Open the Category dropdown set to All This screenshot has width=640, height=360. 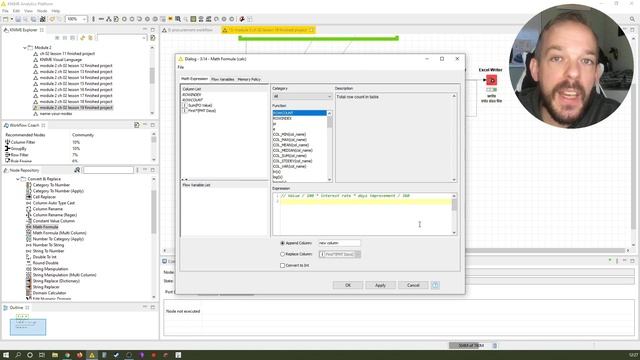302,96
